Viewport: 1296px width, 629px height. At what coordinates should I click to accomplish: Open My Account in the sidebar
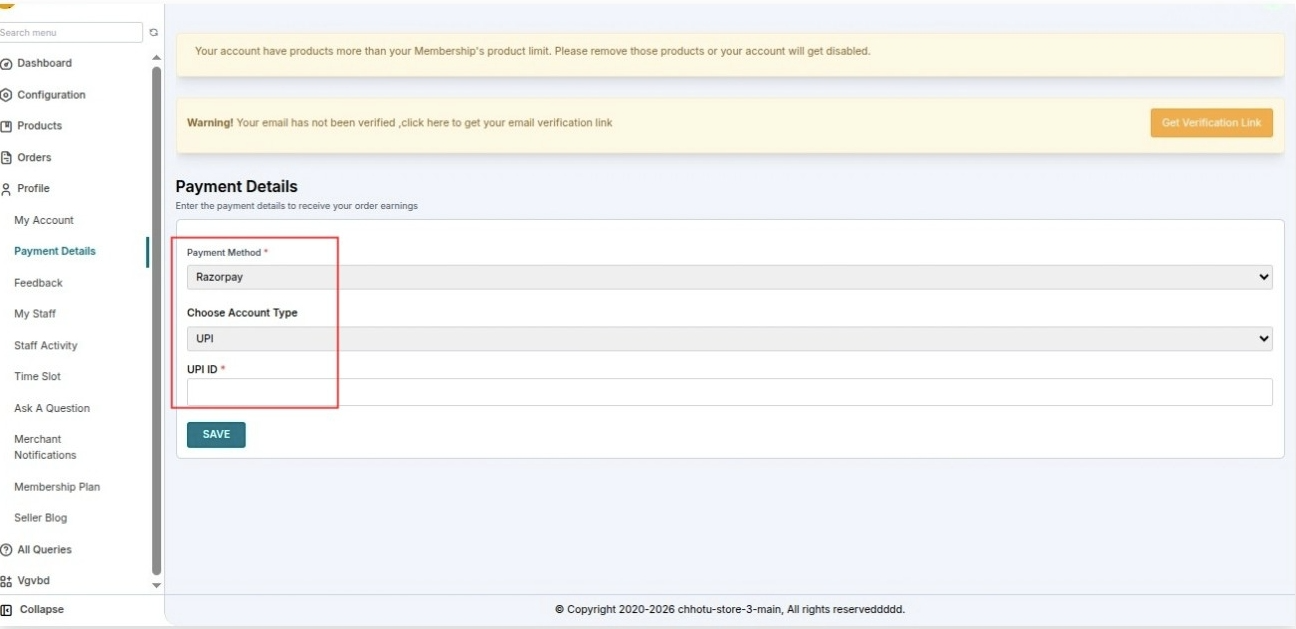coord(44,220)
